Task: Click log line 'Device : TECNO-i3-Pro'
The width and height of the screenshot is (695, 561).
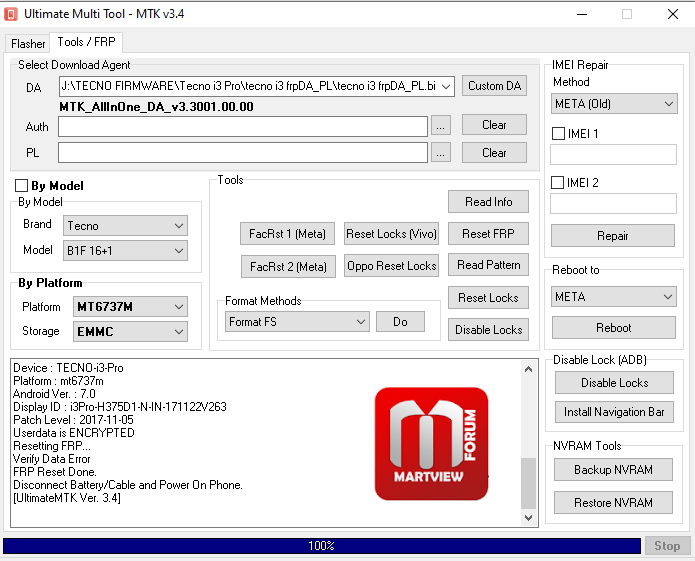Action: [x=68, y=368]
